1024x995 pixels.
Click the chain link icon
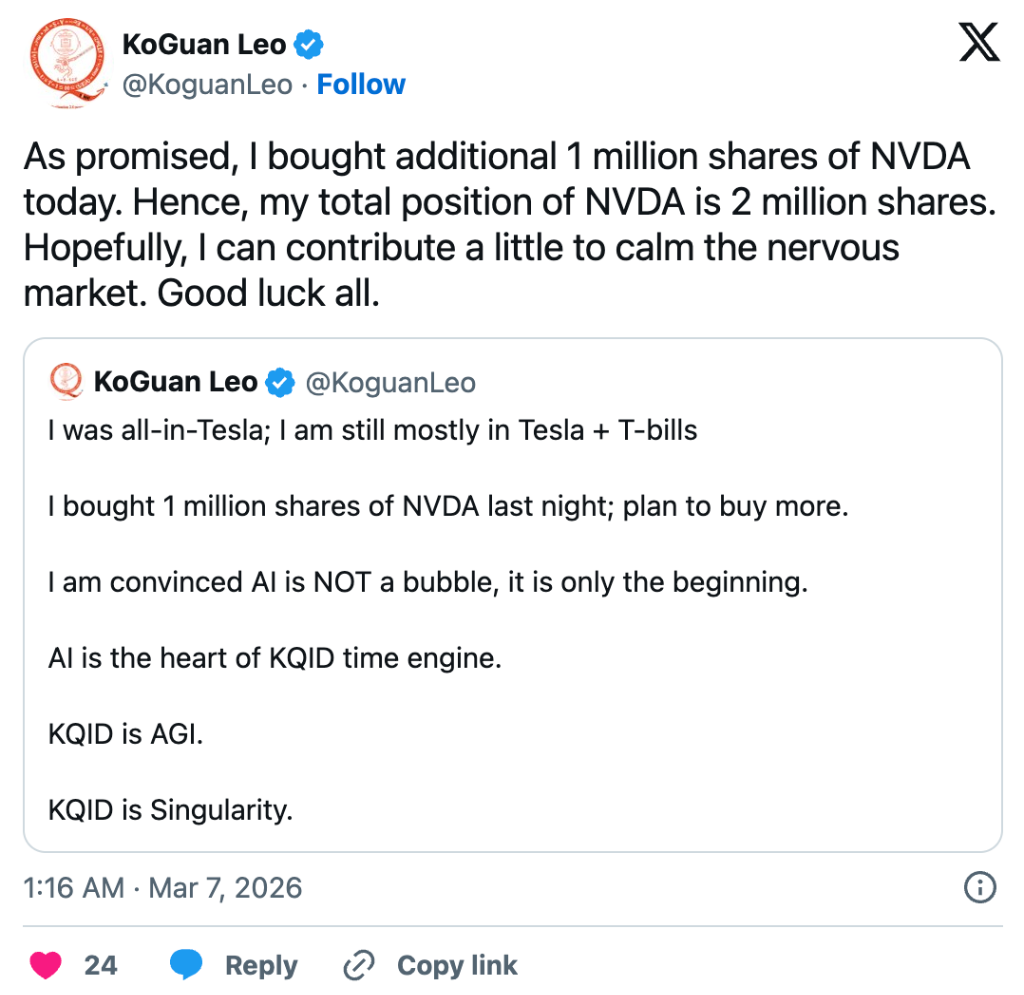click(357, 965)
